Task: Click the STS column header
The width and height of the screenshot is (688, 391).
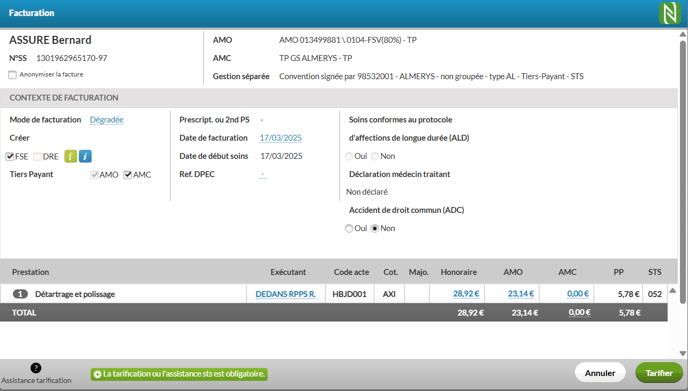Action: click(x=655, y=272)
